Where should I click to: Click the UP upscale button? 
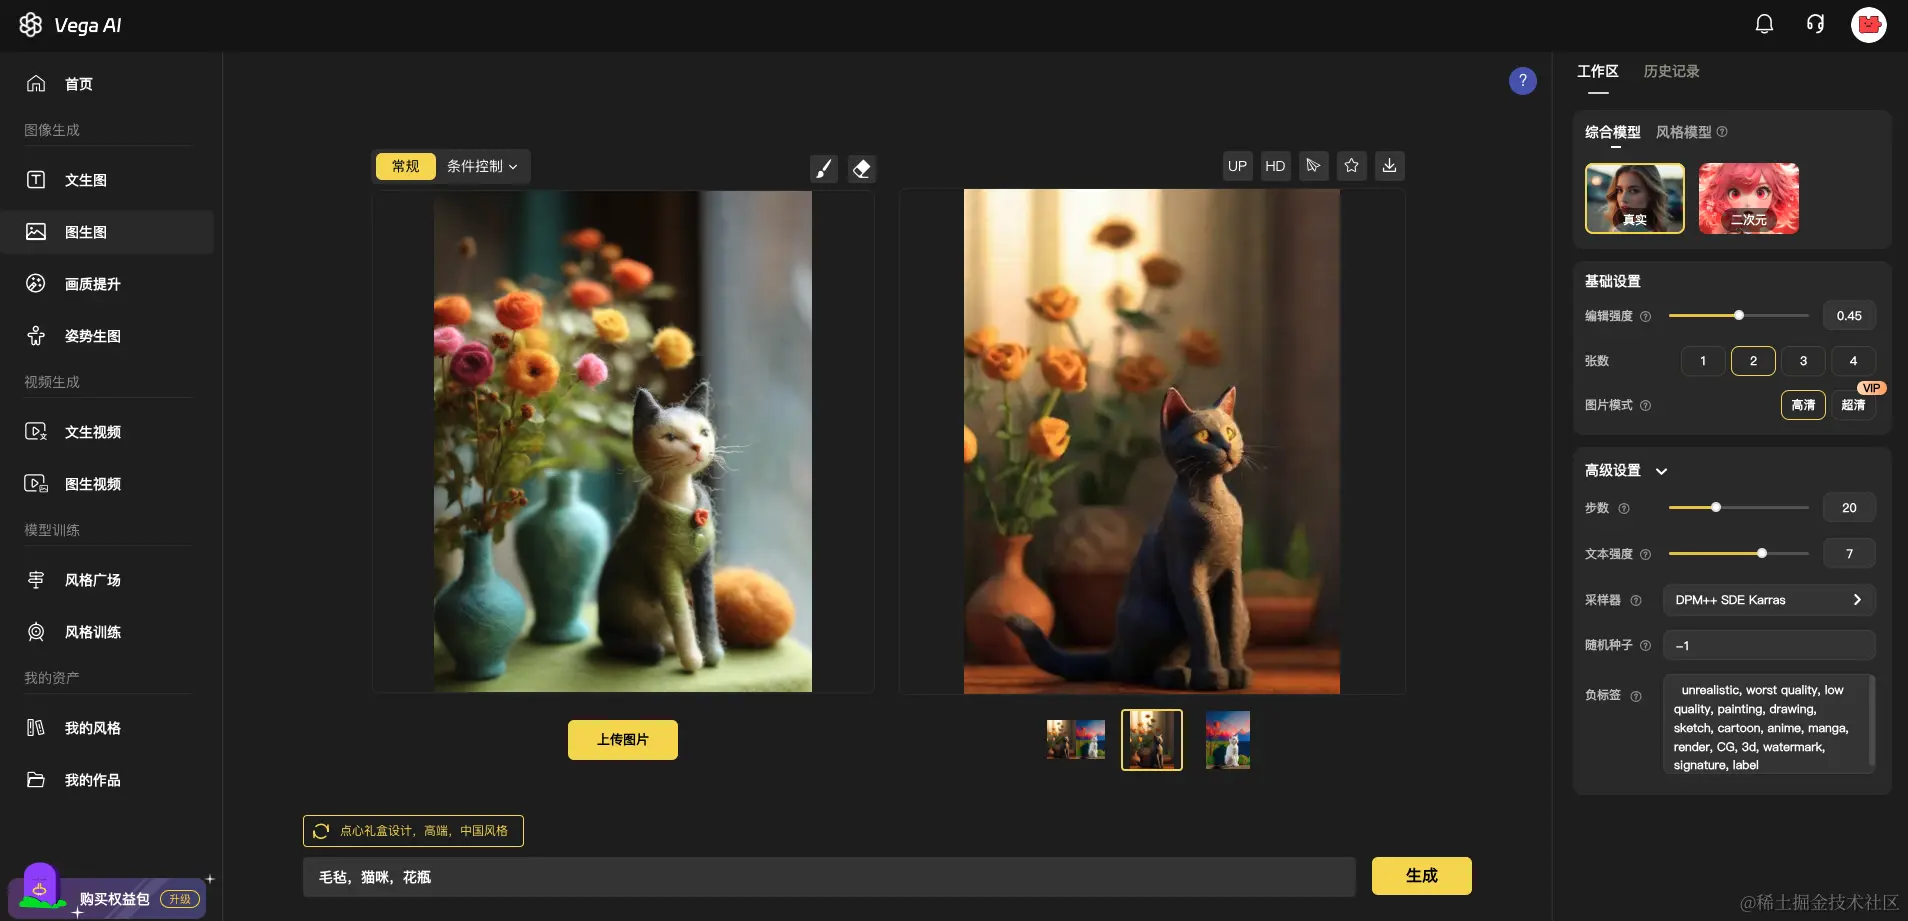(x=1237, y=166)
